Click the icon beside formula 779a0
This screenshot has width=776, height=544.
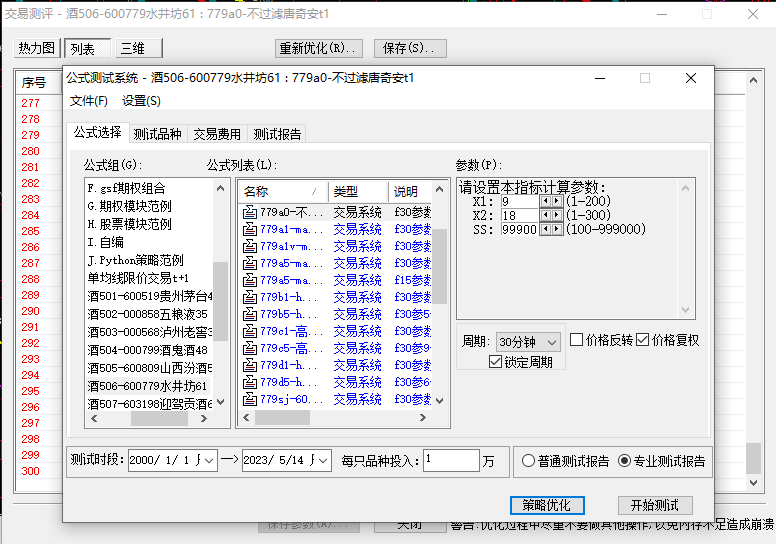[x=250, y=212]
